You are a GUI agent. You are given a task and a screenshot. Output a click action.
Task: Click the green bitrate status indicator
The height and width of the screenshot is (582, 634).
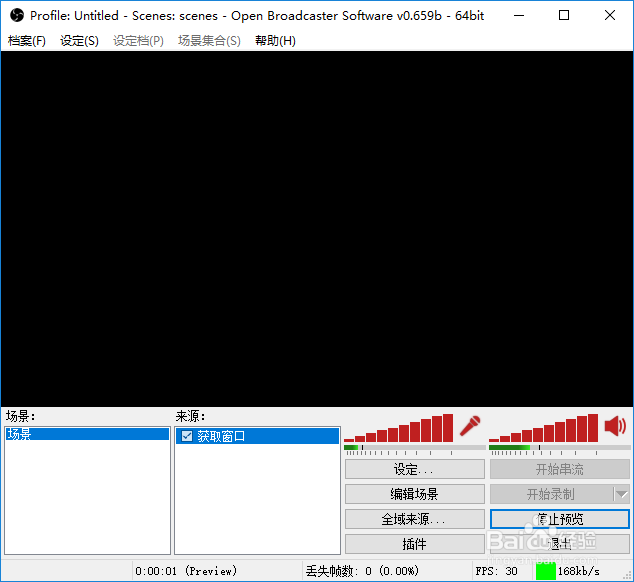coord(545,571)
